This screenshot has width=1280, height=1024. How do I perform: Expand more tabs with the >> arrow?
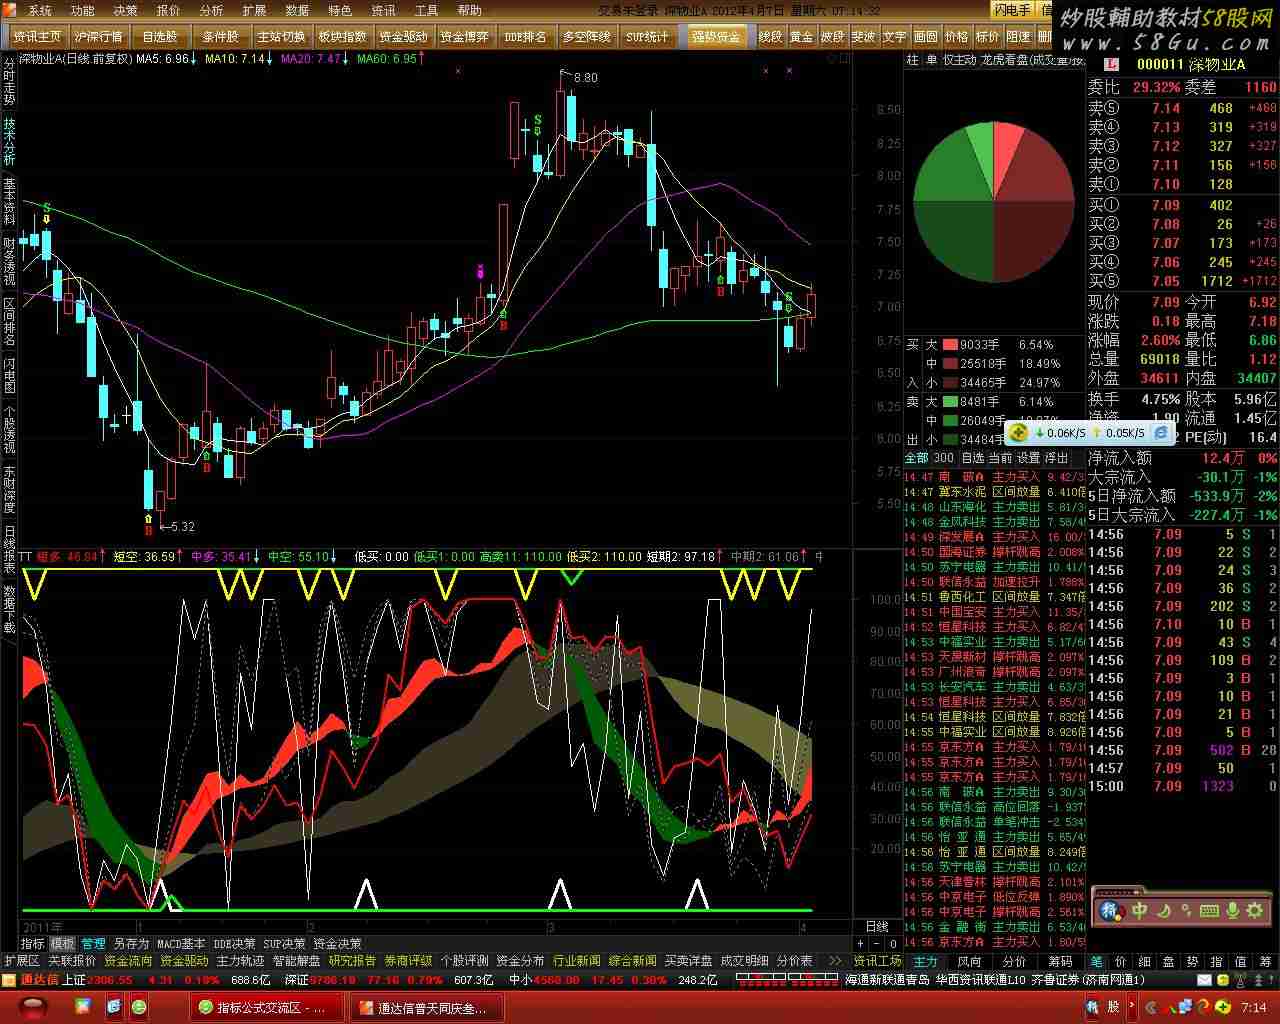point(835,961)
